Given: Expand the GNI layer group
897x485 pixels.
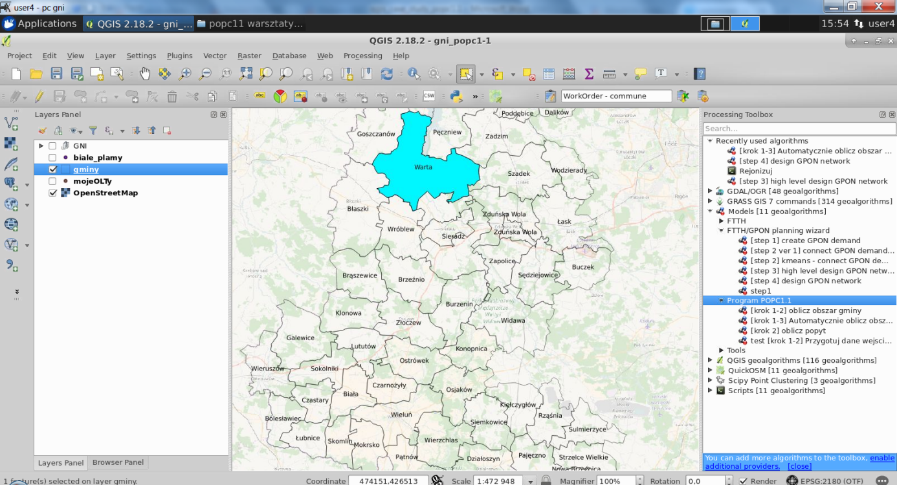Looking at the screenshot, I should 41,146.
